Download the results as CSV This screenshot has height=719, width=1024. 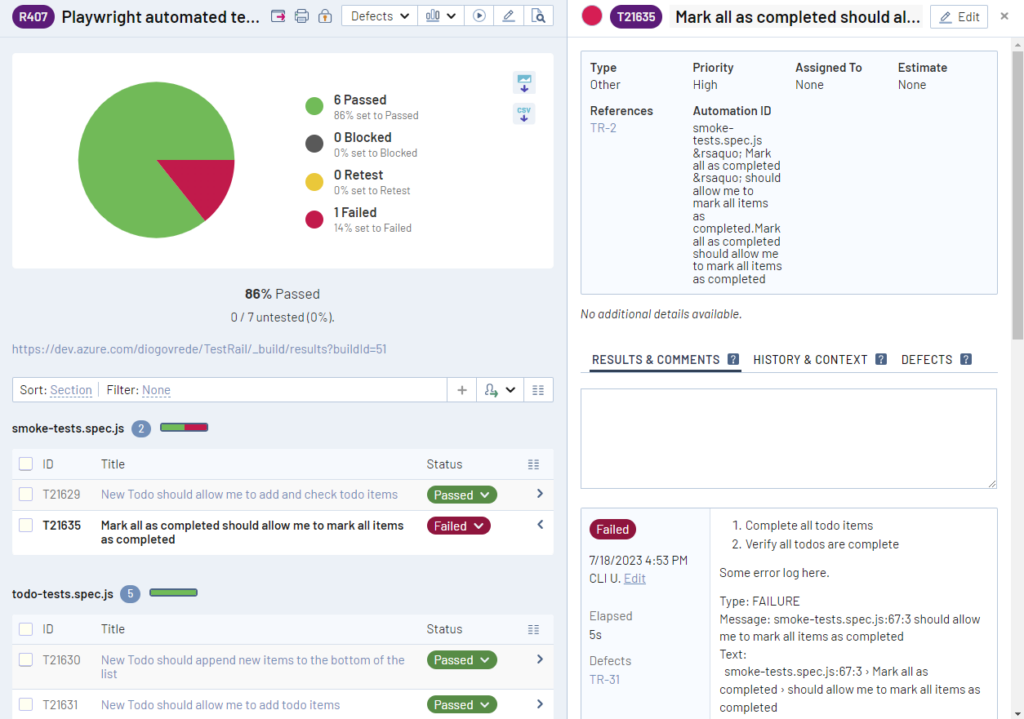[x=524, y=113]
